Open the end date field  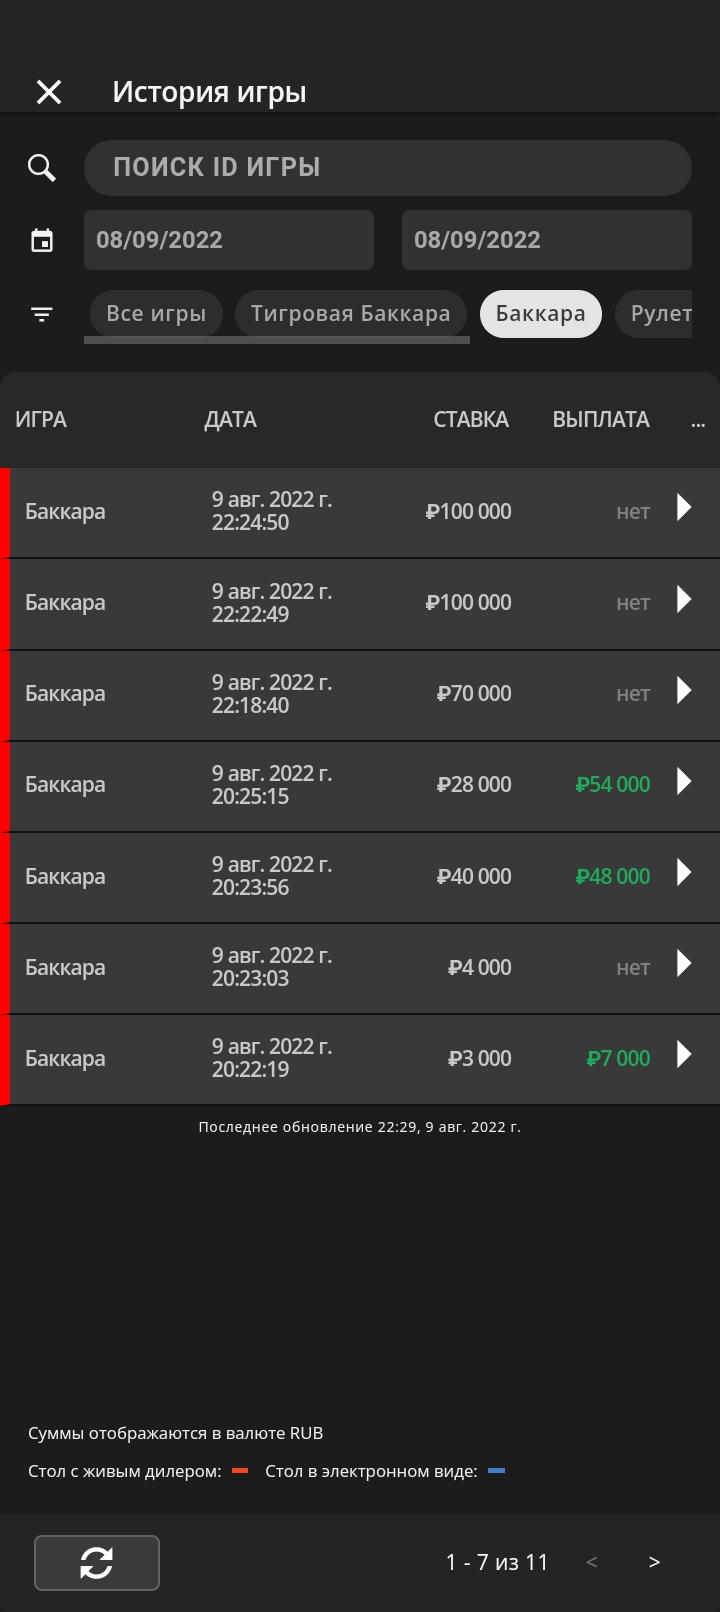click(x=546, y=240)
